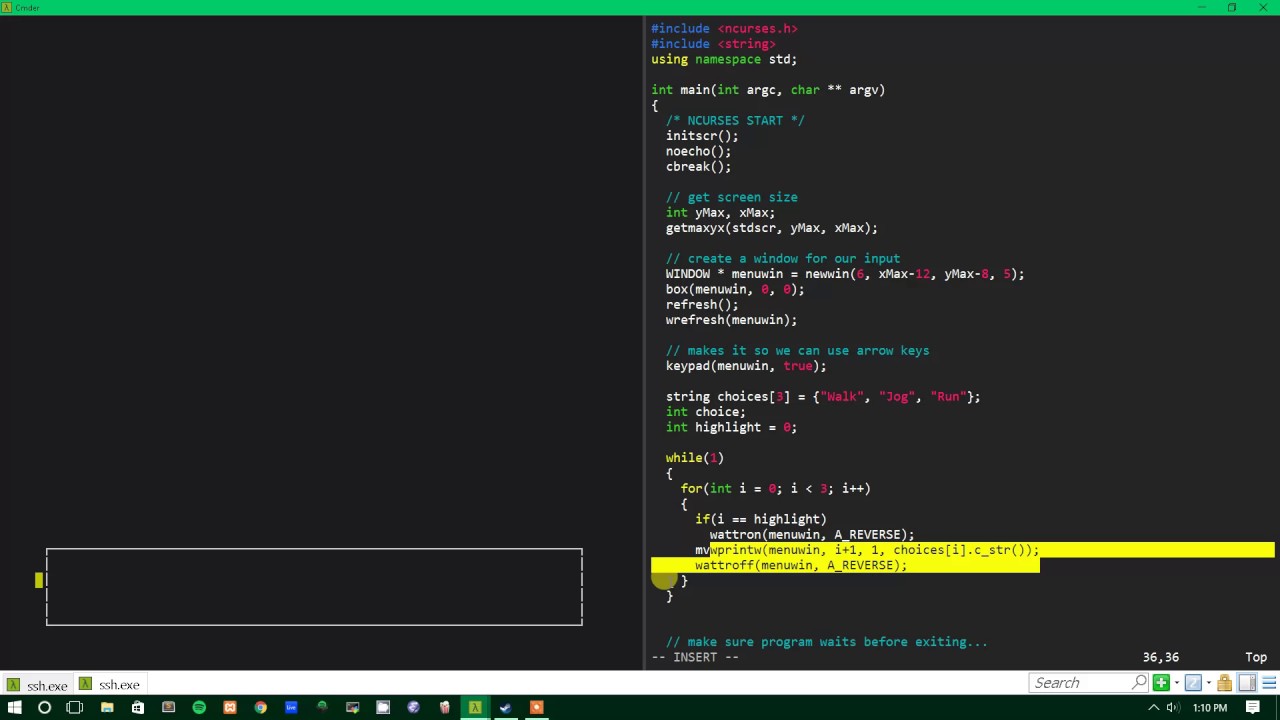Click the active console number icon
The width and height of the screenshot is (1280, 720).
point(1193,683)
